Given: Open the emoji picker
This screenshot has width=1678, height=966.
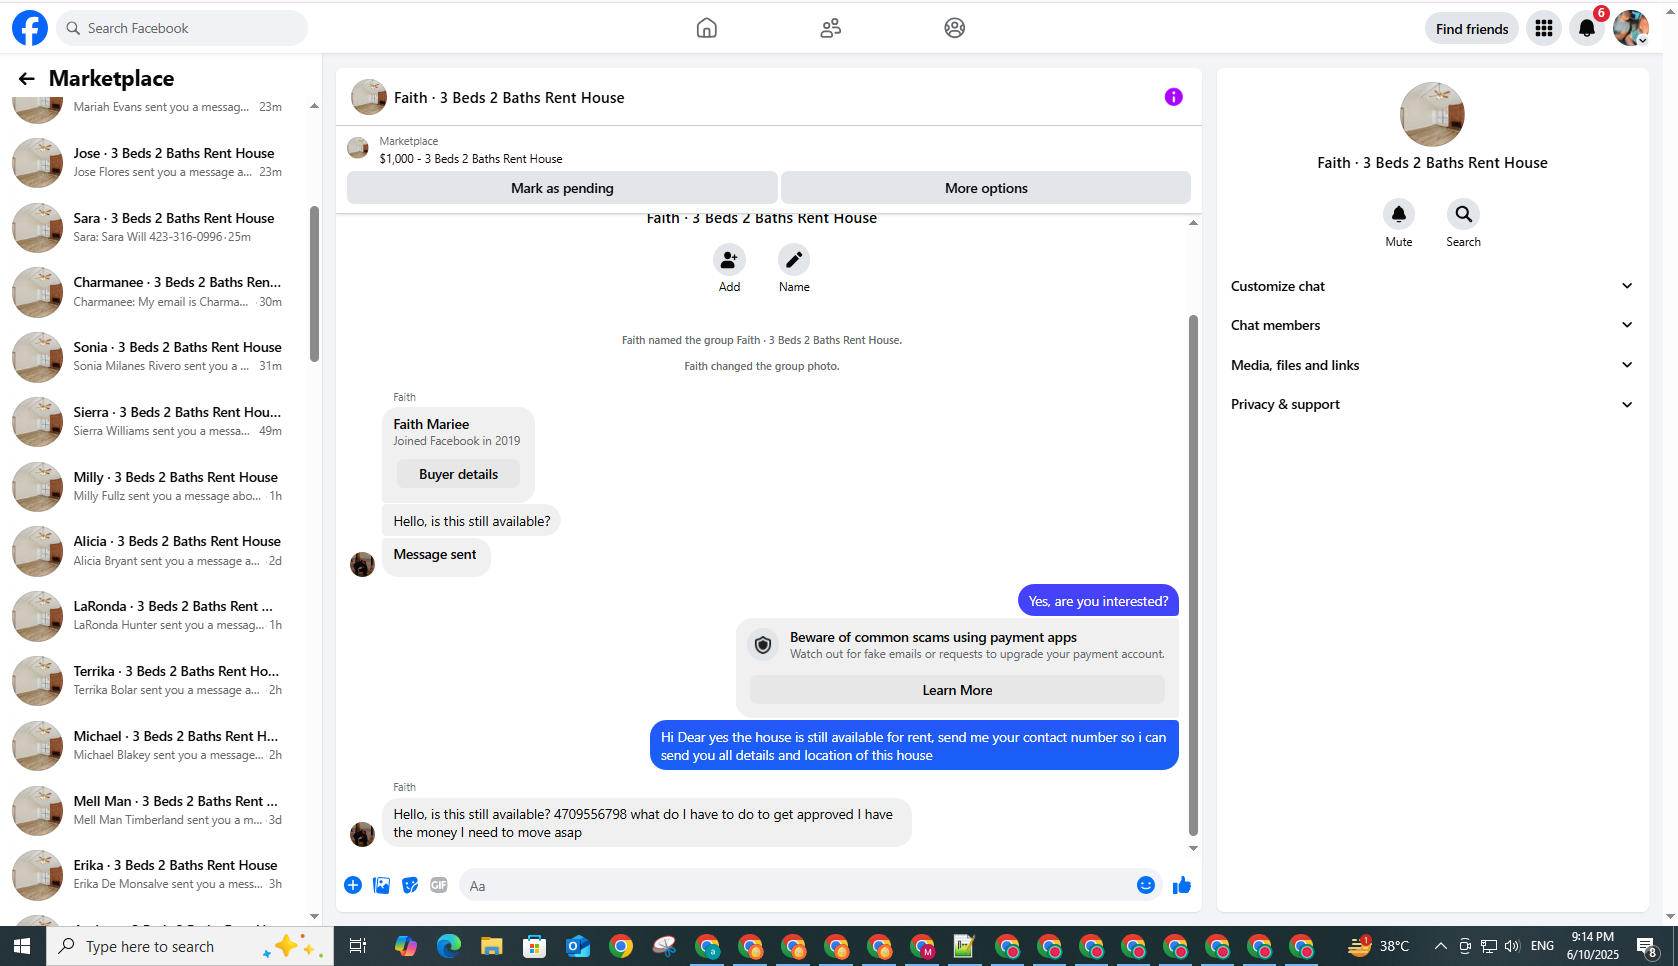Looking at the screenshot, I should coord(1146,885).
